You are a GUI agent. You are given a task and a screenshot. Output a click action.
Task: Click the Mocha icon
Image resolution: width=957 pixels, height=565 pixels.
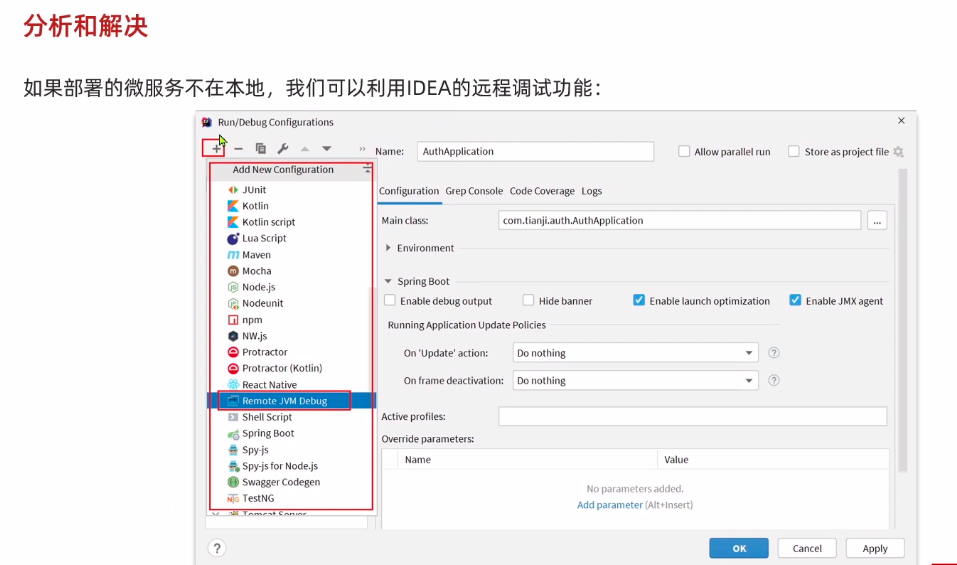coord(233,271)
